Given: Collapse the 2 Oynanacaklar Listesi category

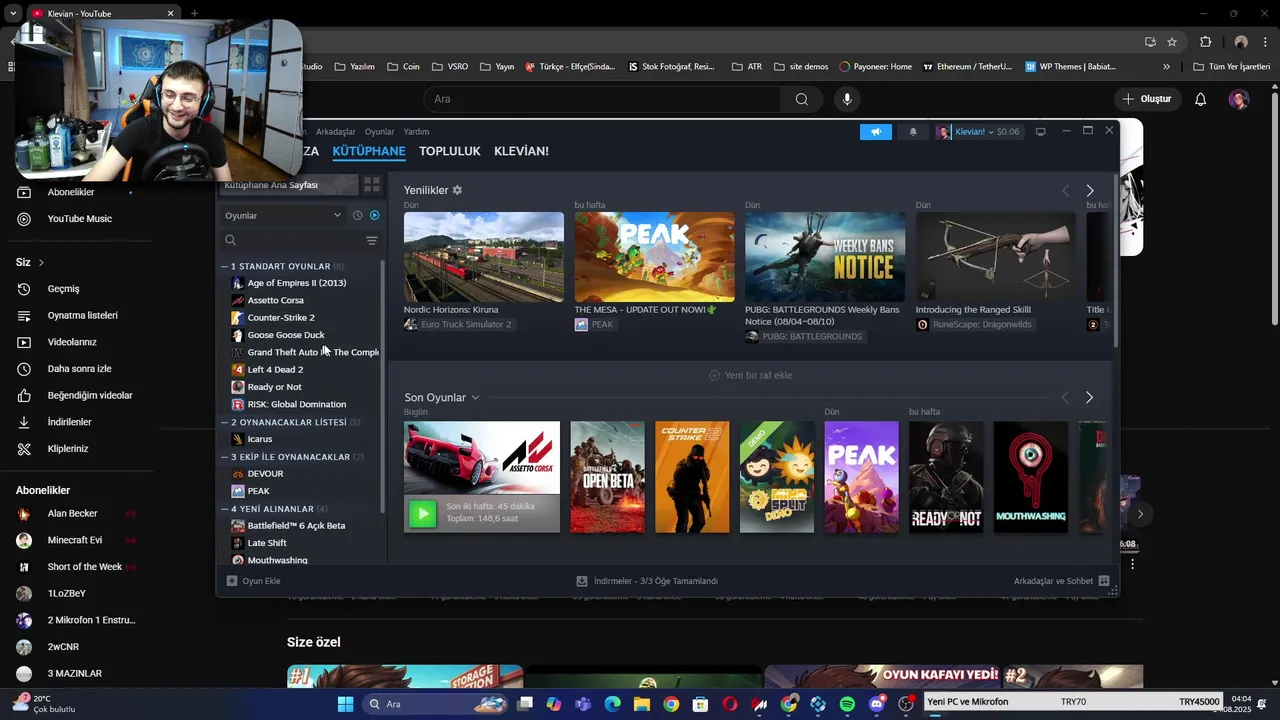Looking at the screenshot, I should 225,422.
